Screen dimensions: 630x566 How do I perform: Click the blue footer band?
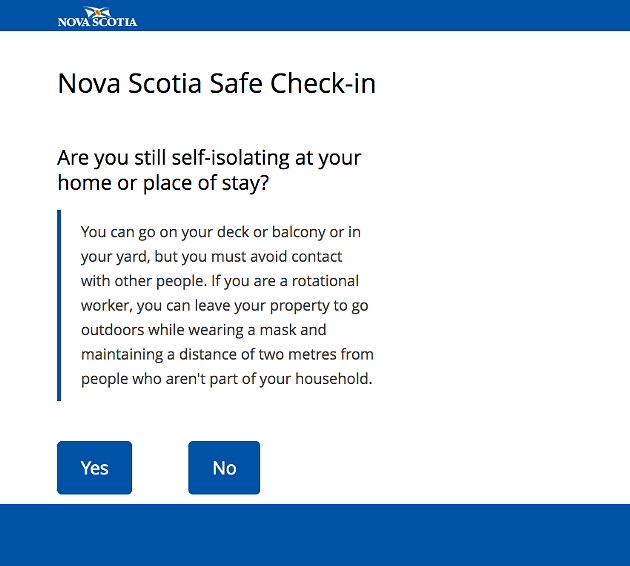(315, 535)
